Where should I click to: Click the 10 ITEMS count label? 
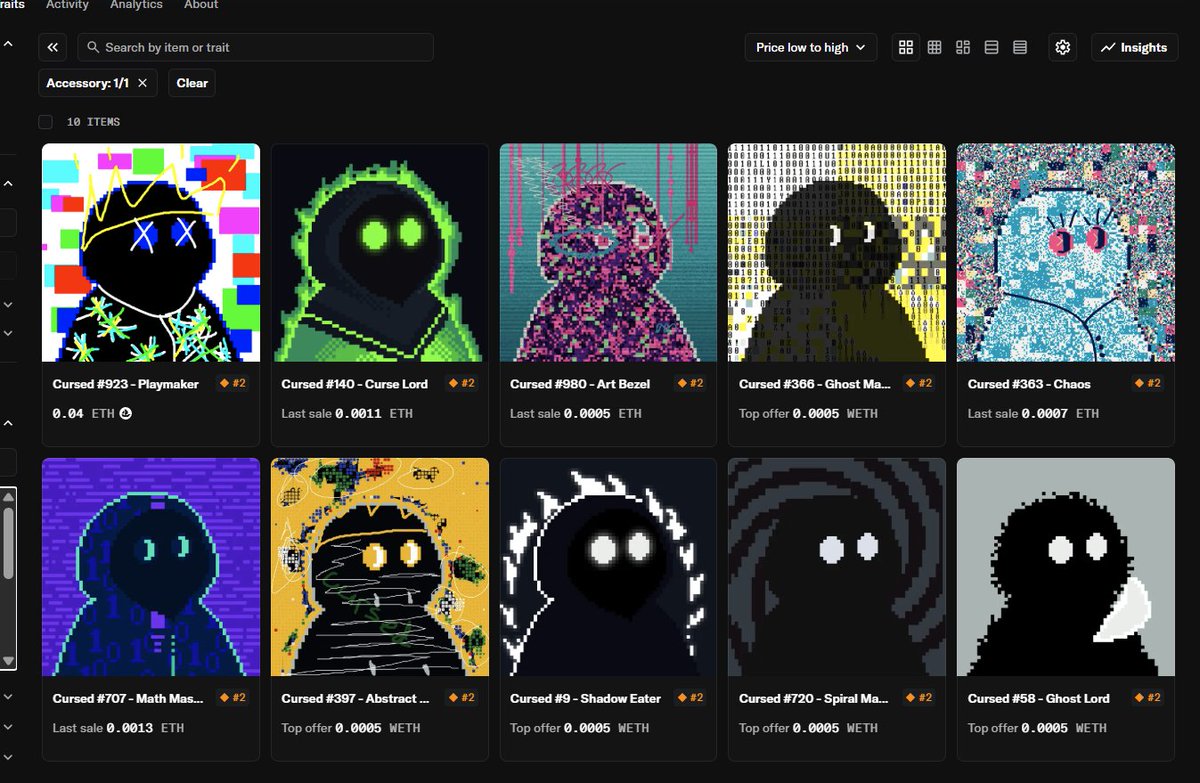click(x=93, y=122)
